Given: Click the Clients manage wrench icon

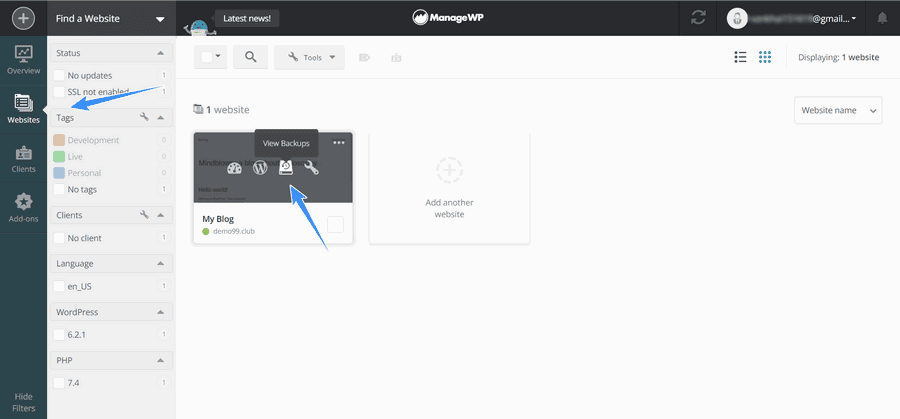Looking at the screenshot, I should 144,215.
